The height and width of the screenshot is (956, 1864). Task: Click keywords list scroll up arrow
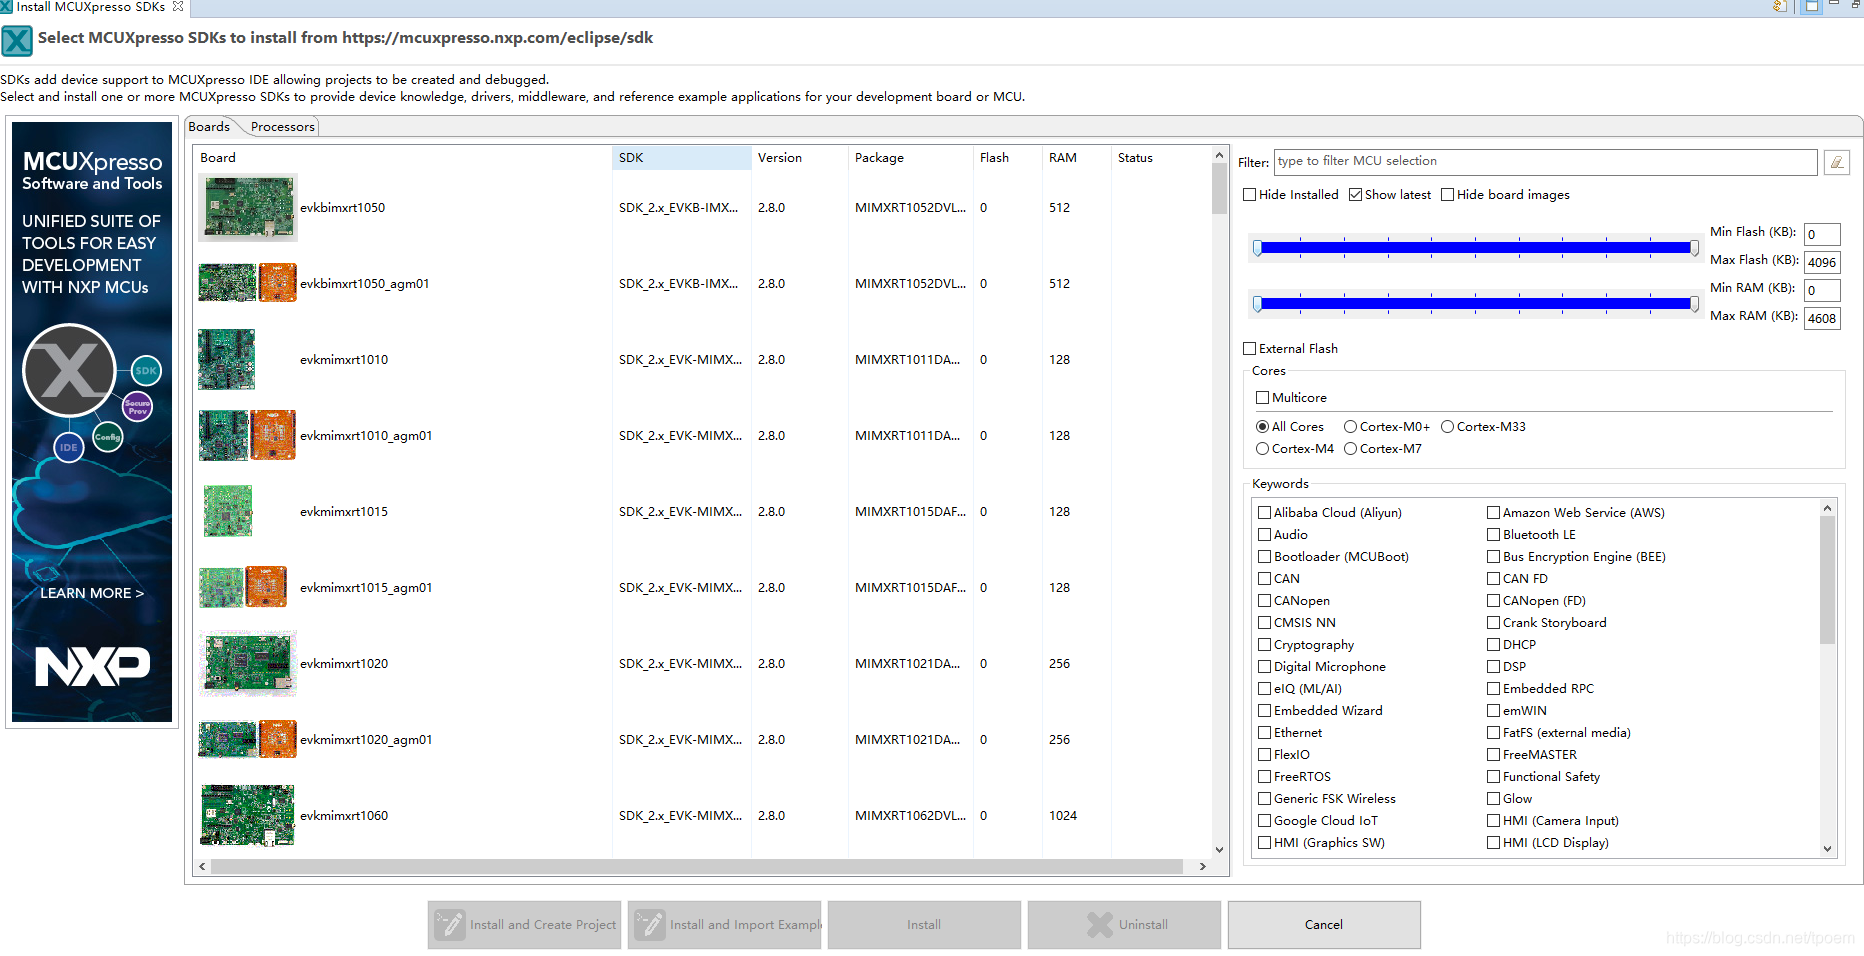click(x=1827, y=508)
